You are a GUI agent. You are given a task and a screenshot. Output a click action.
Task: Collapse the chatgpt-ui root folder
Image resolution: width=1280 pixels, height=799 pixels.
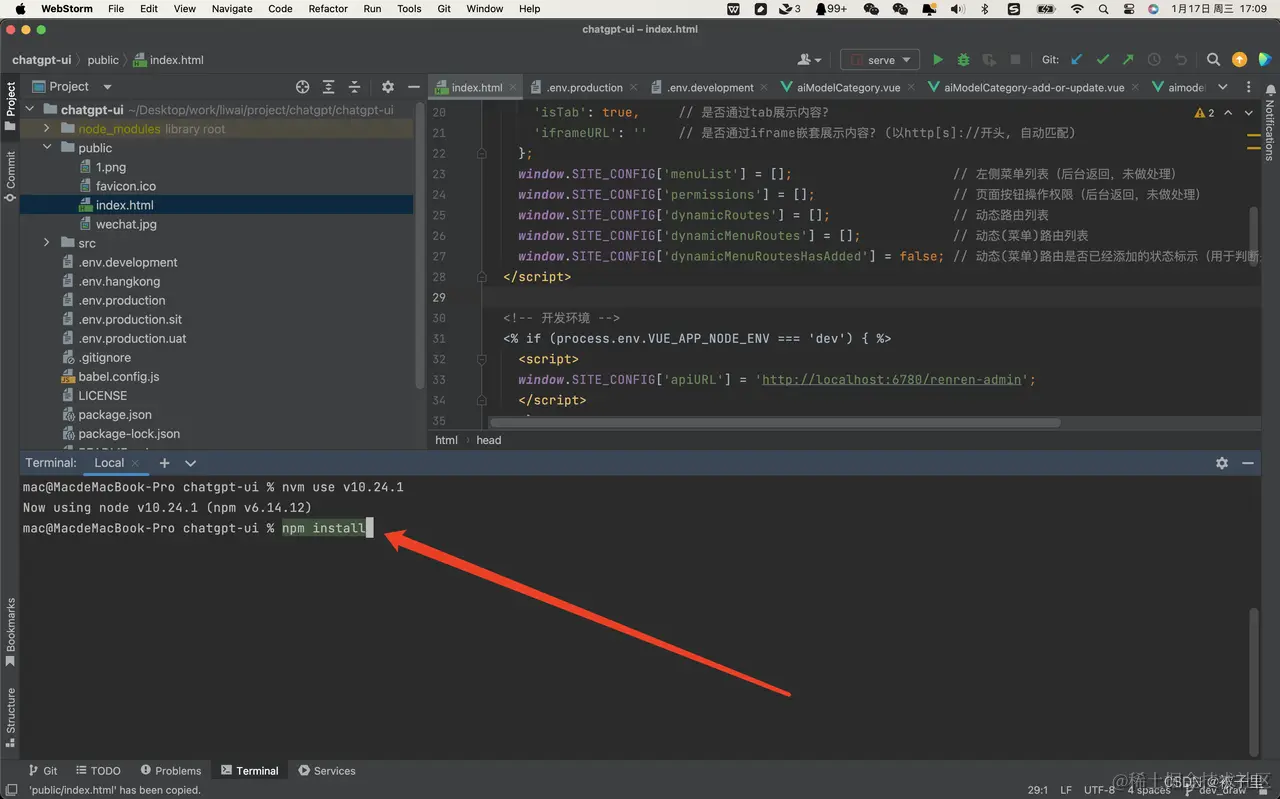pos(29,110)
